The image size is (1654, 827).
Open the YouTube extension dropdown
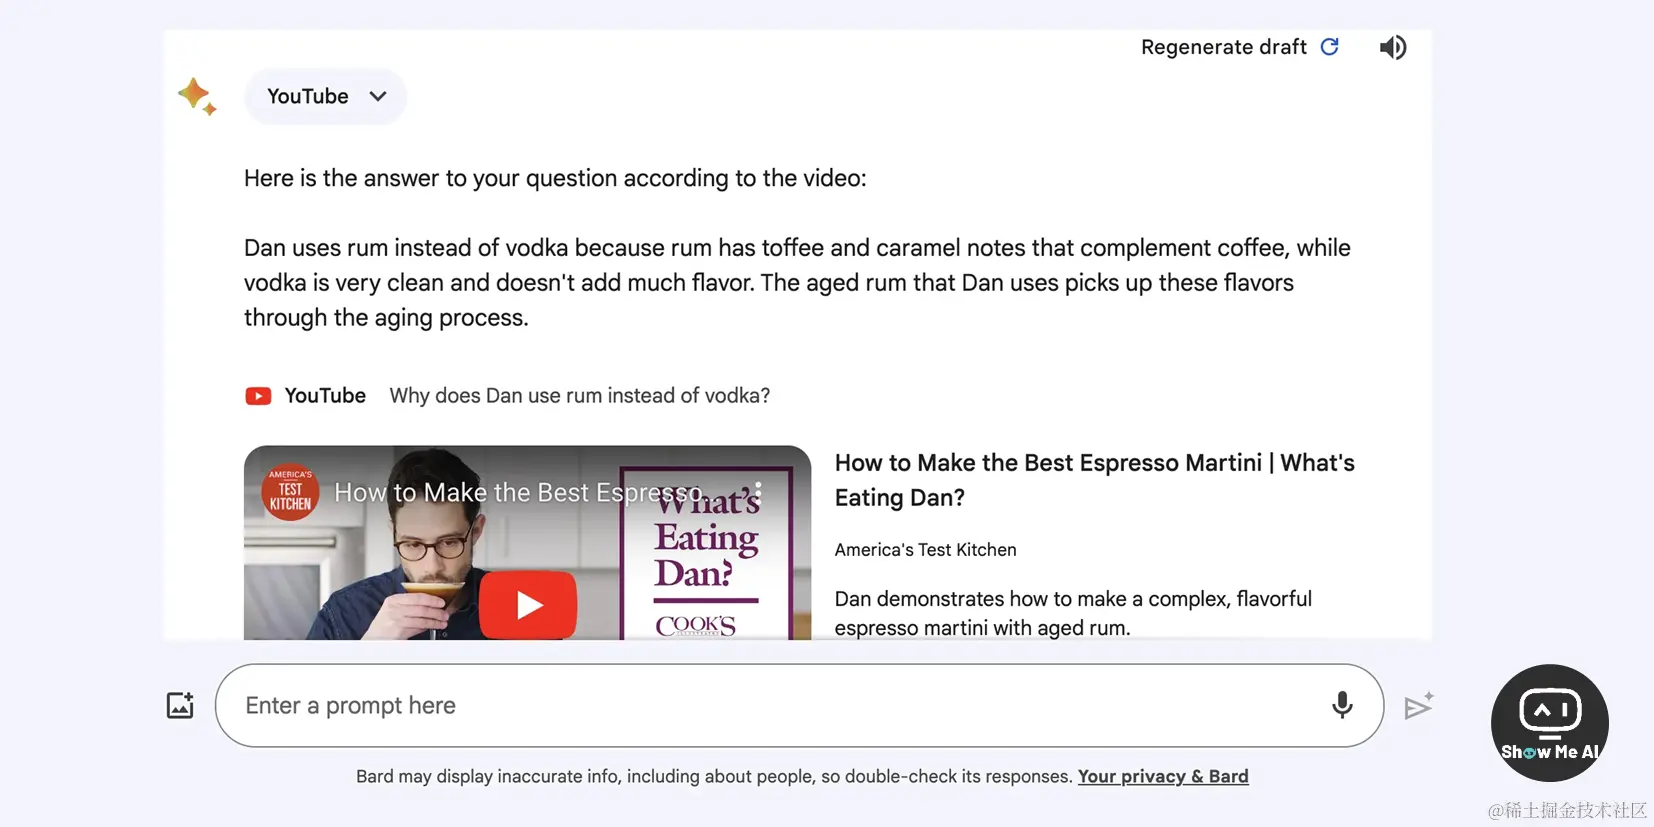tap(325, 96)
